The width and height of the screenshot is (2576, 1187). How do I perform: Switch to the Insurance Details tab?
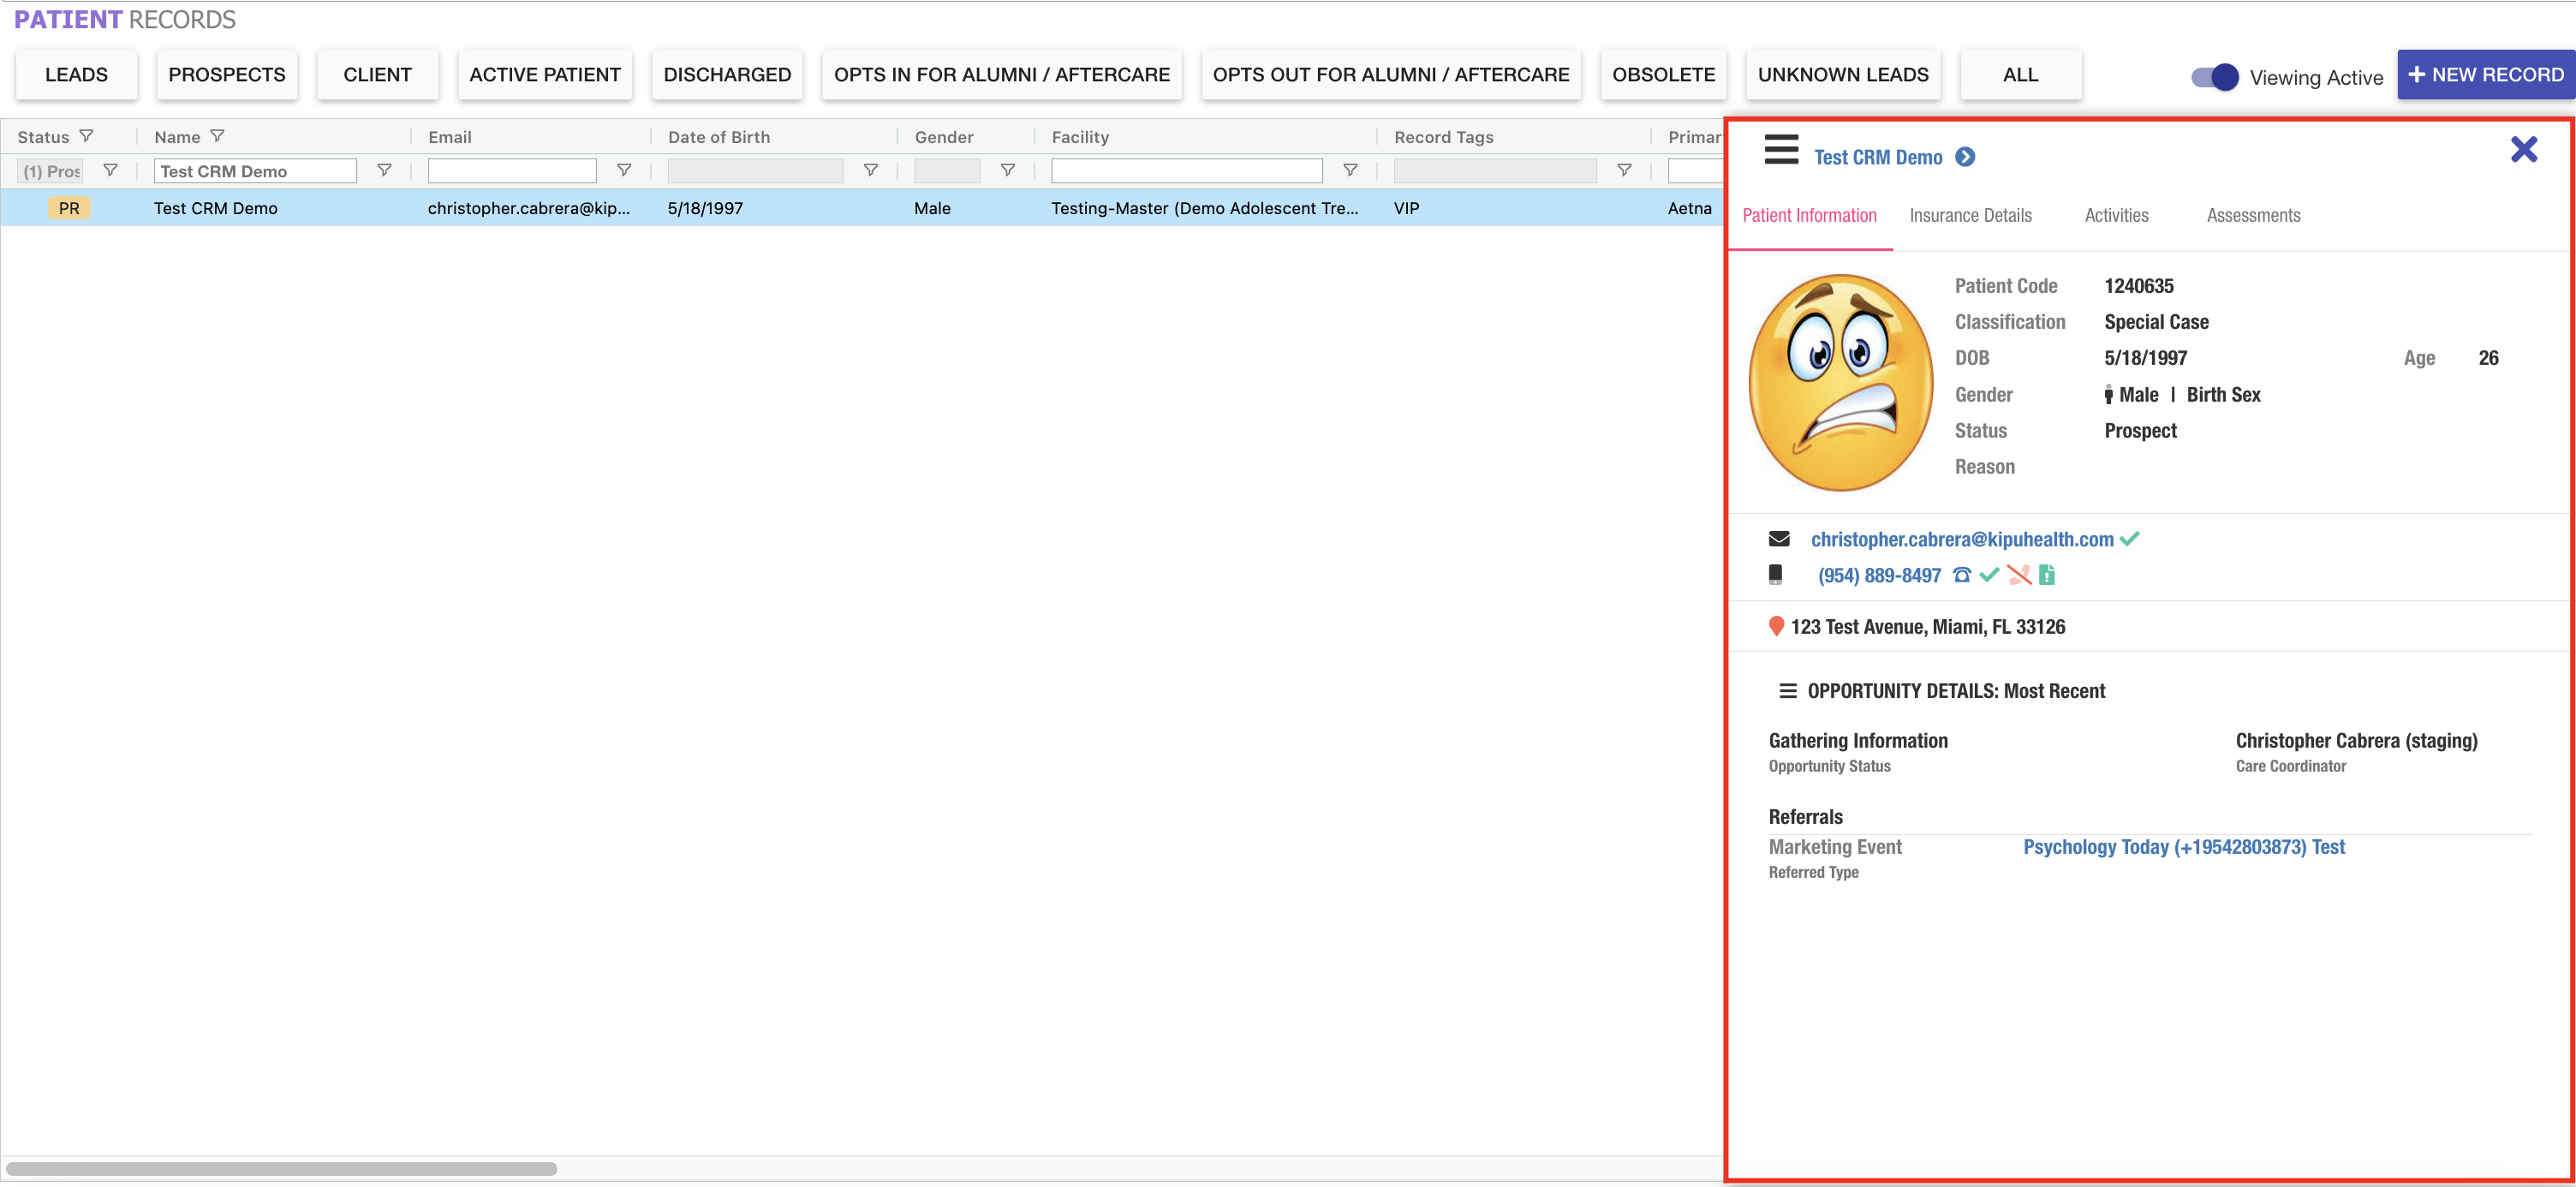(x=1970, y=215)
